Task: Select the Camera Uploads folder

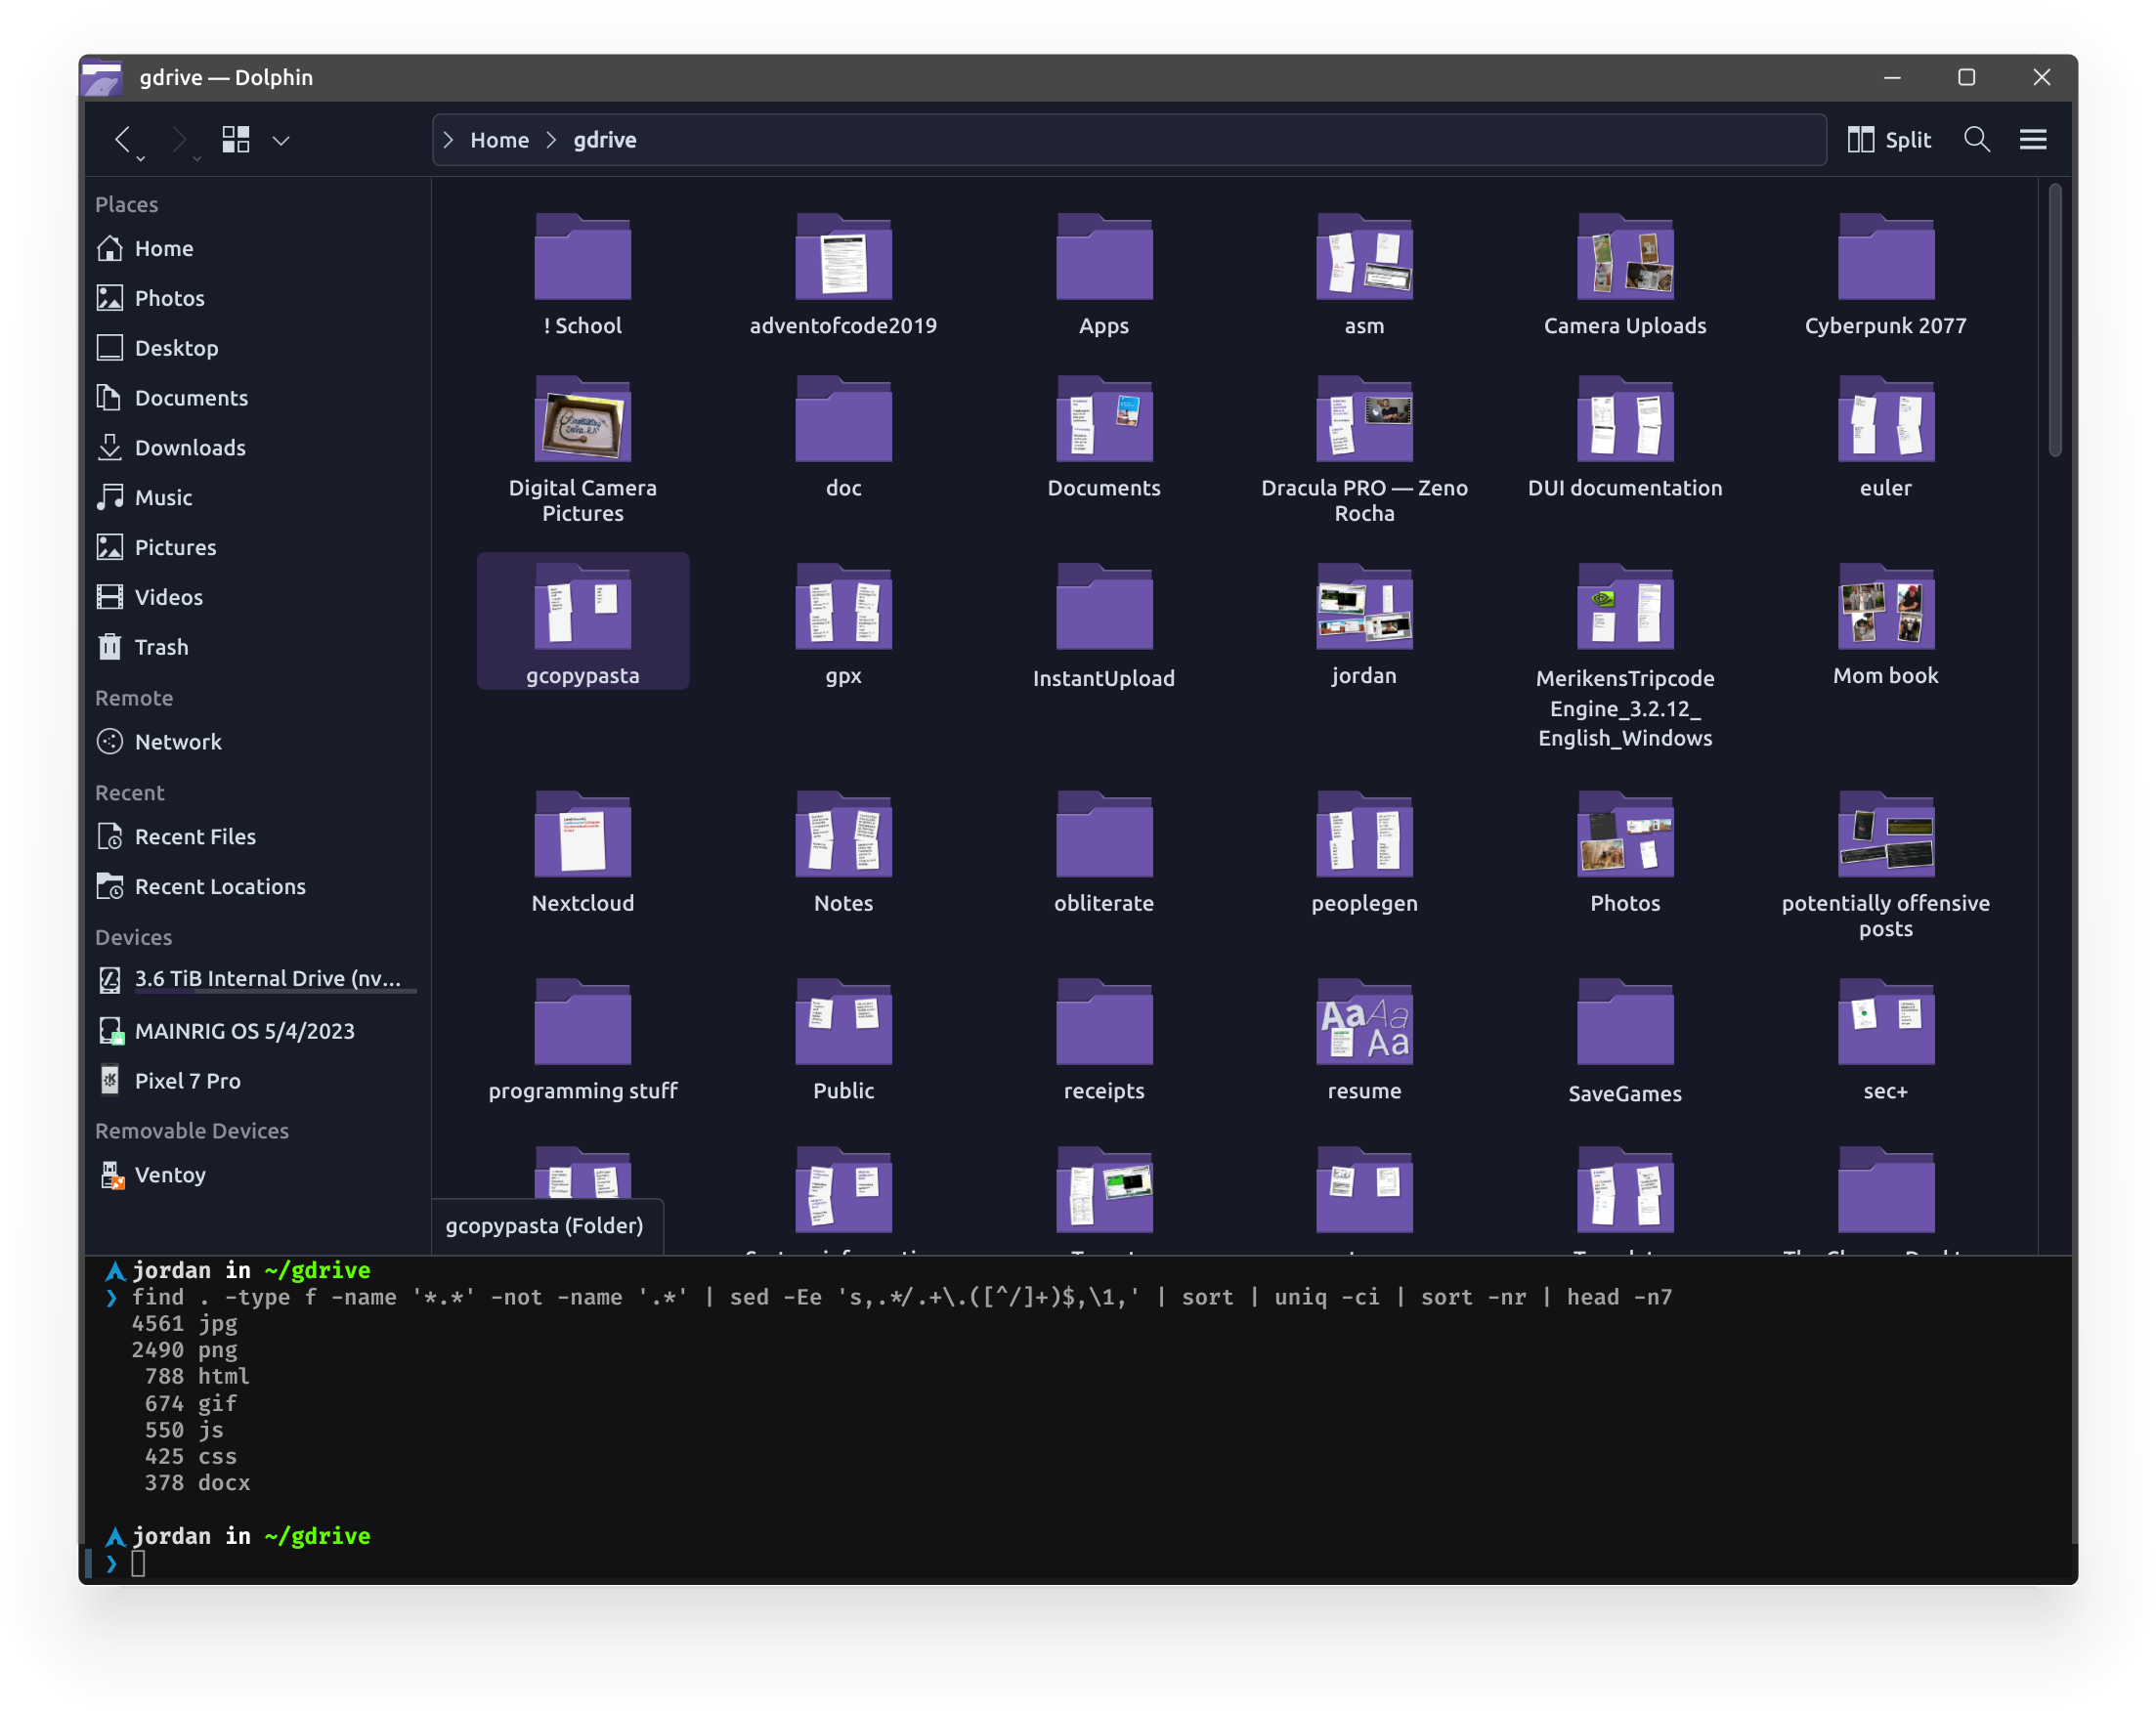Action: tap(1625, 276)
